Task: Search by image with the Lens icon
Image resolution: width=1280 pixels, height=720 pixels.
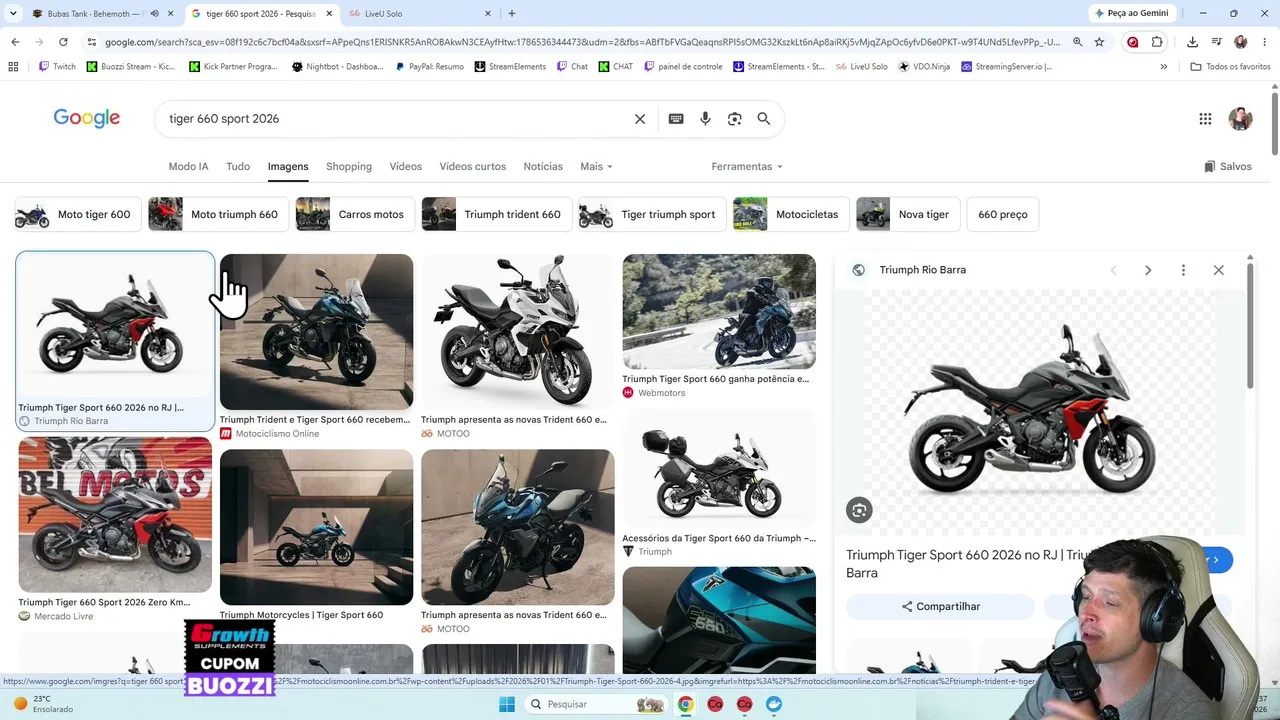Action: (735, 119)
